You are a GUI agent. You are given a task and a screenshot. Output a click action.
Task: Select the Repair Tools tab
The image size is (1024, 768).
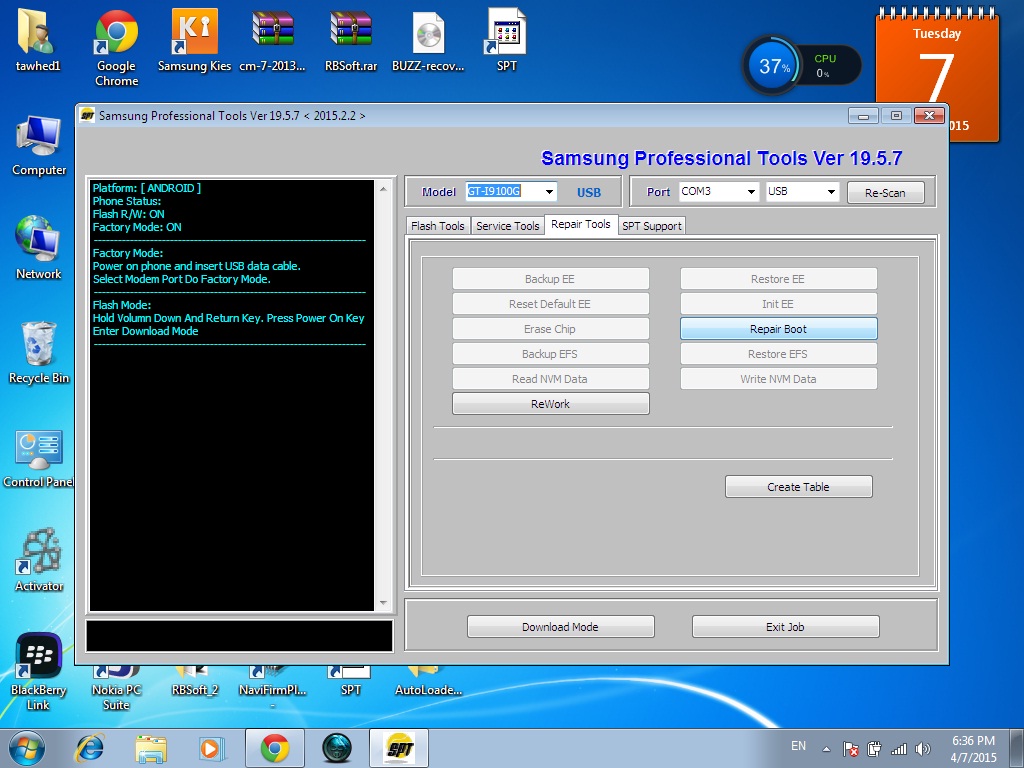click(x=581, y=224)
